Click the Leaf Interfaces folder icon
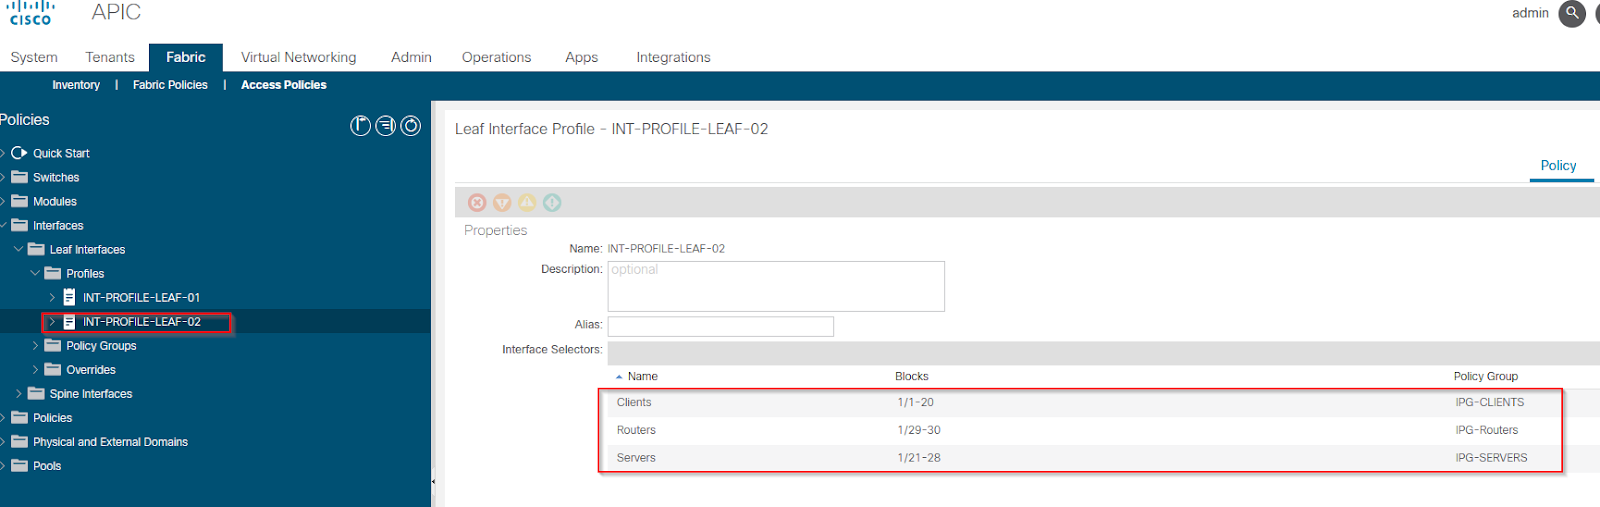The image size is (1600, 507). point(36,249)
